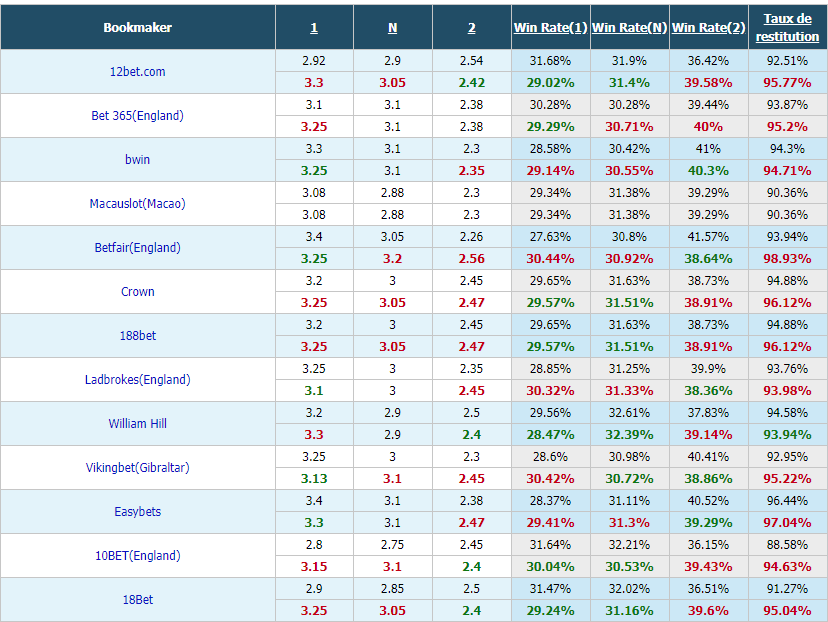Open the 12bet.com bookmaker link
This screenshot has width=828, height=622.
click(137, 72)
